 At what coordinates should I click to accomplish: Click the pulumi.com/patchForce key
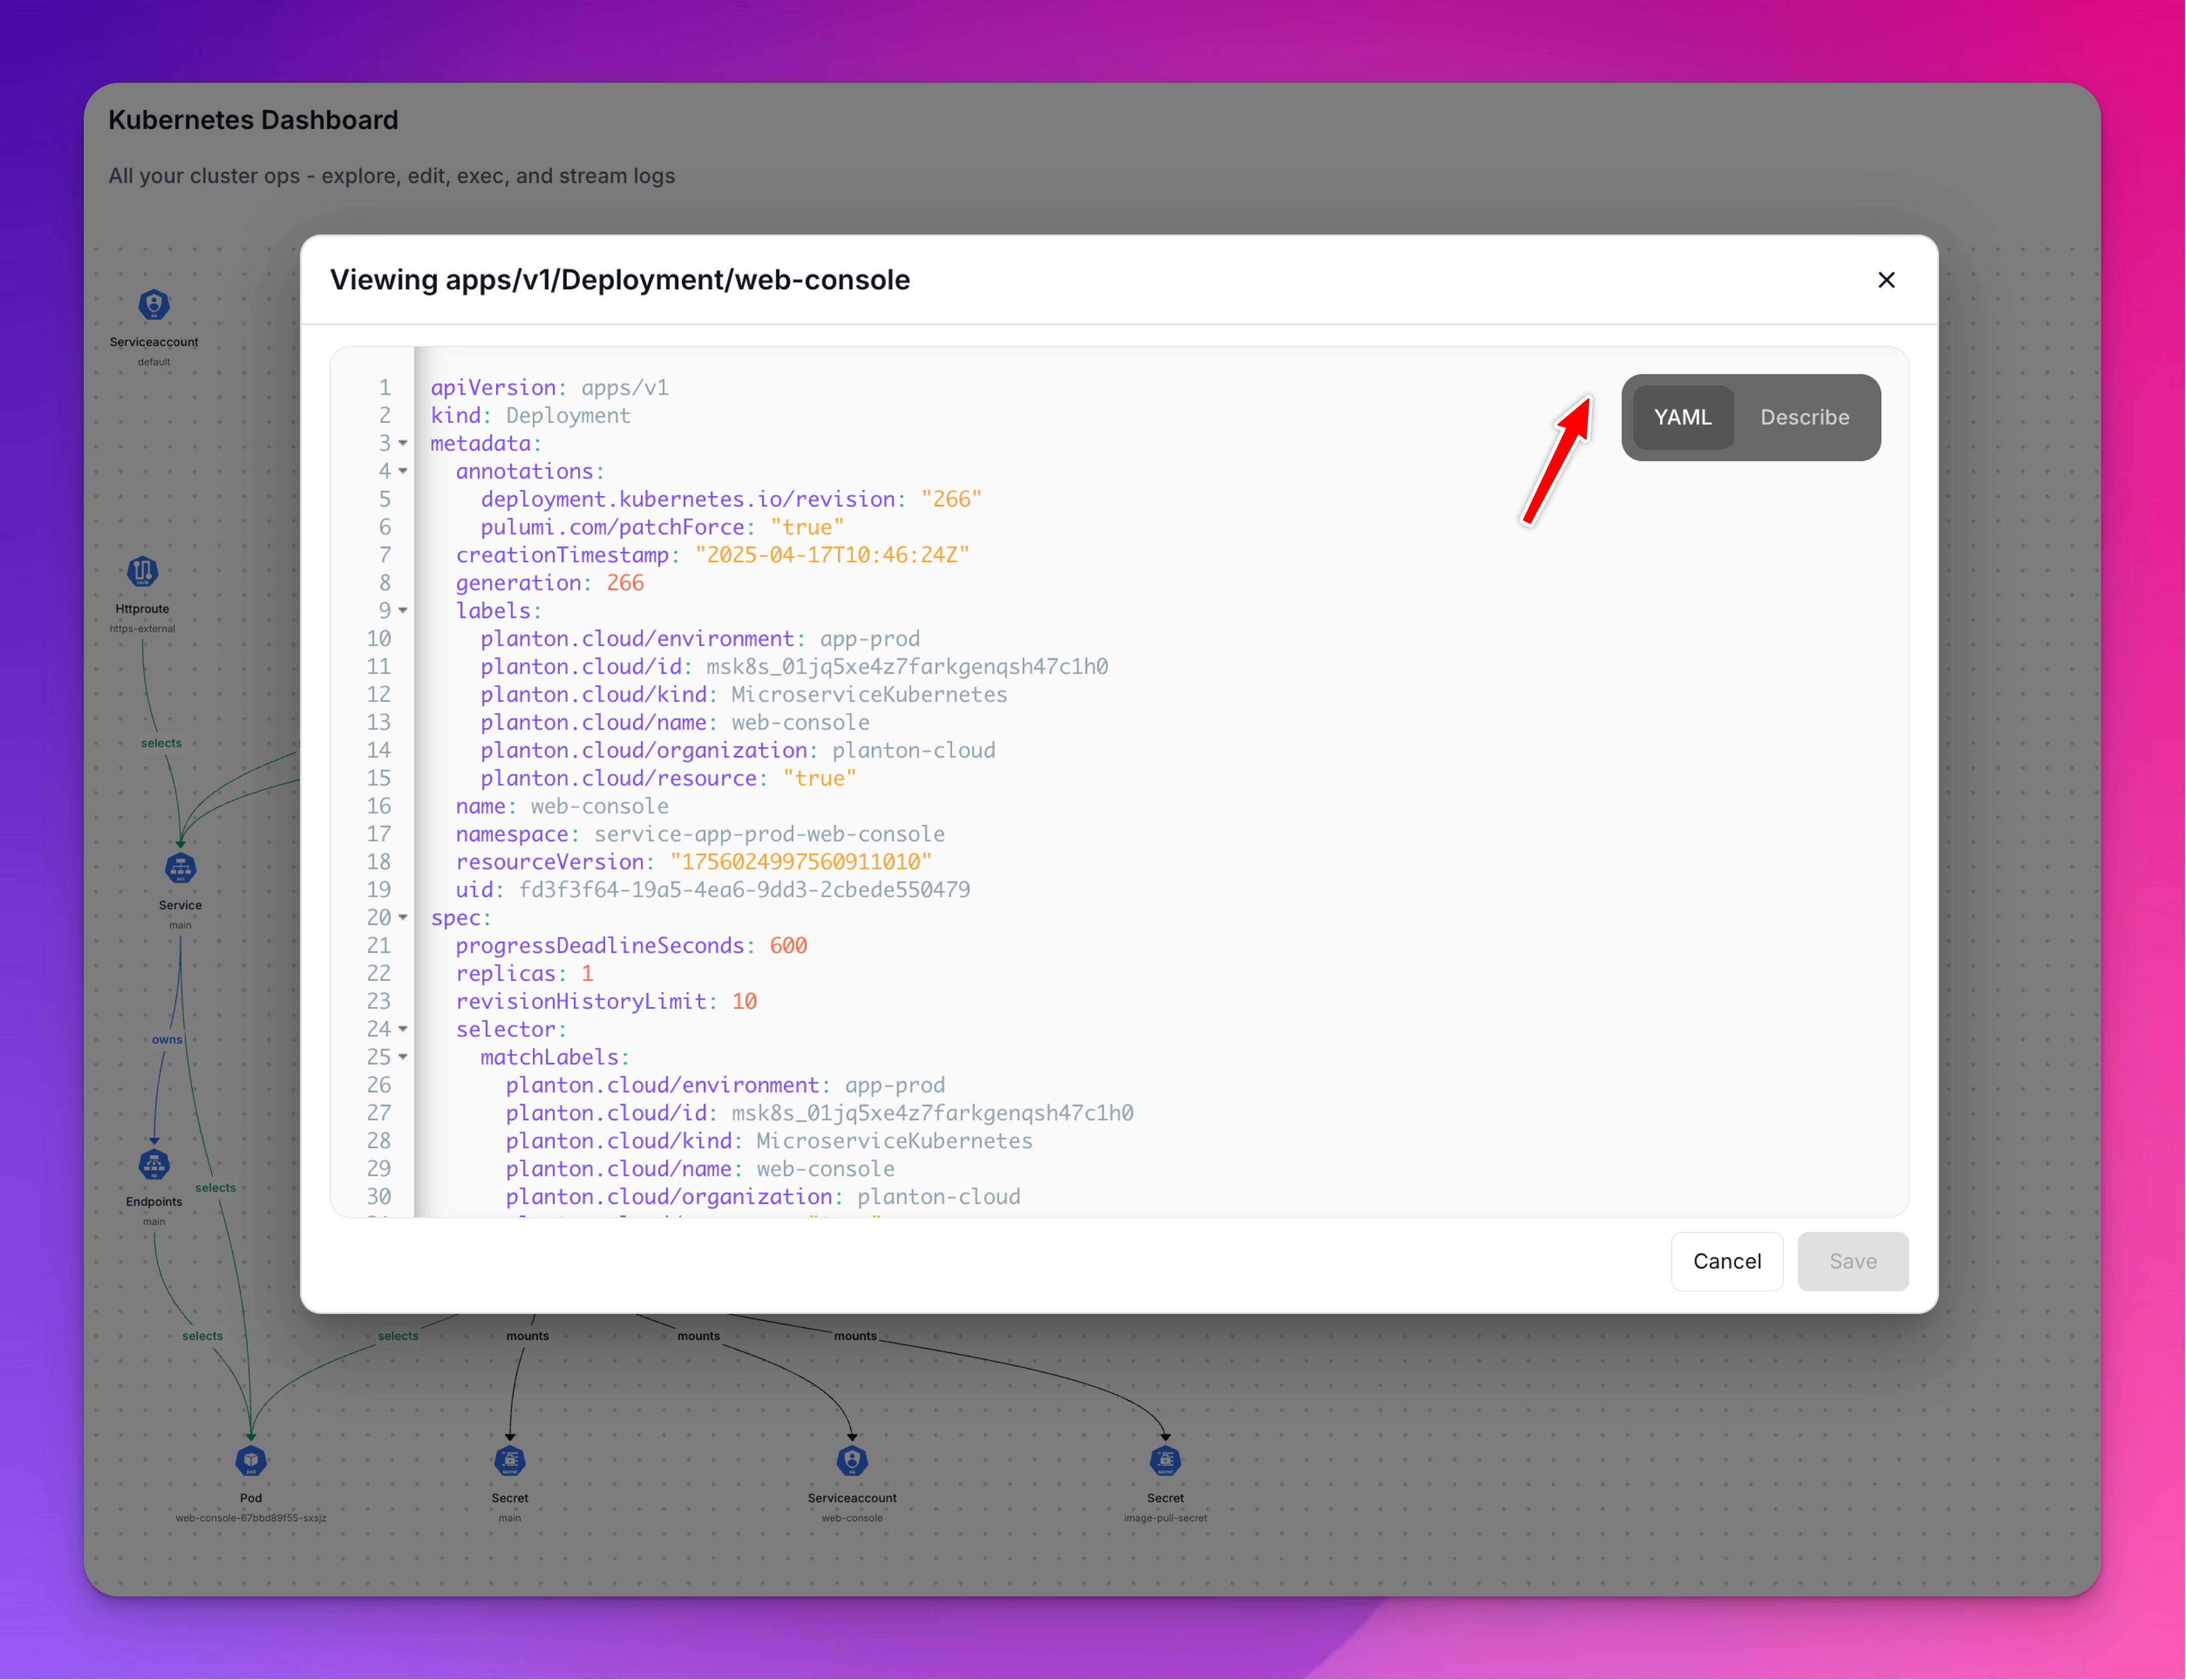tap(612, 527)
